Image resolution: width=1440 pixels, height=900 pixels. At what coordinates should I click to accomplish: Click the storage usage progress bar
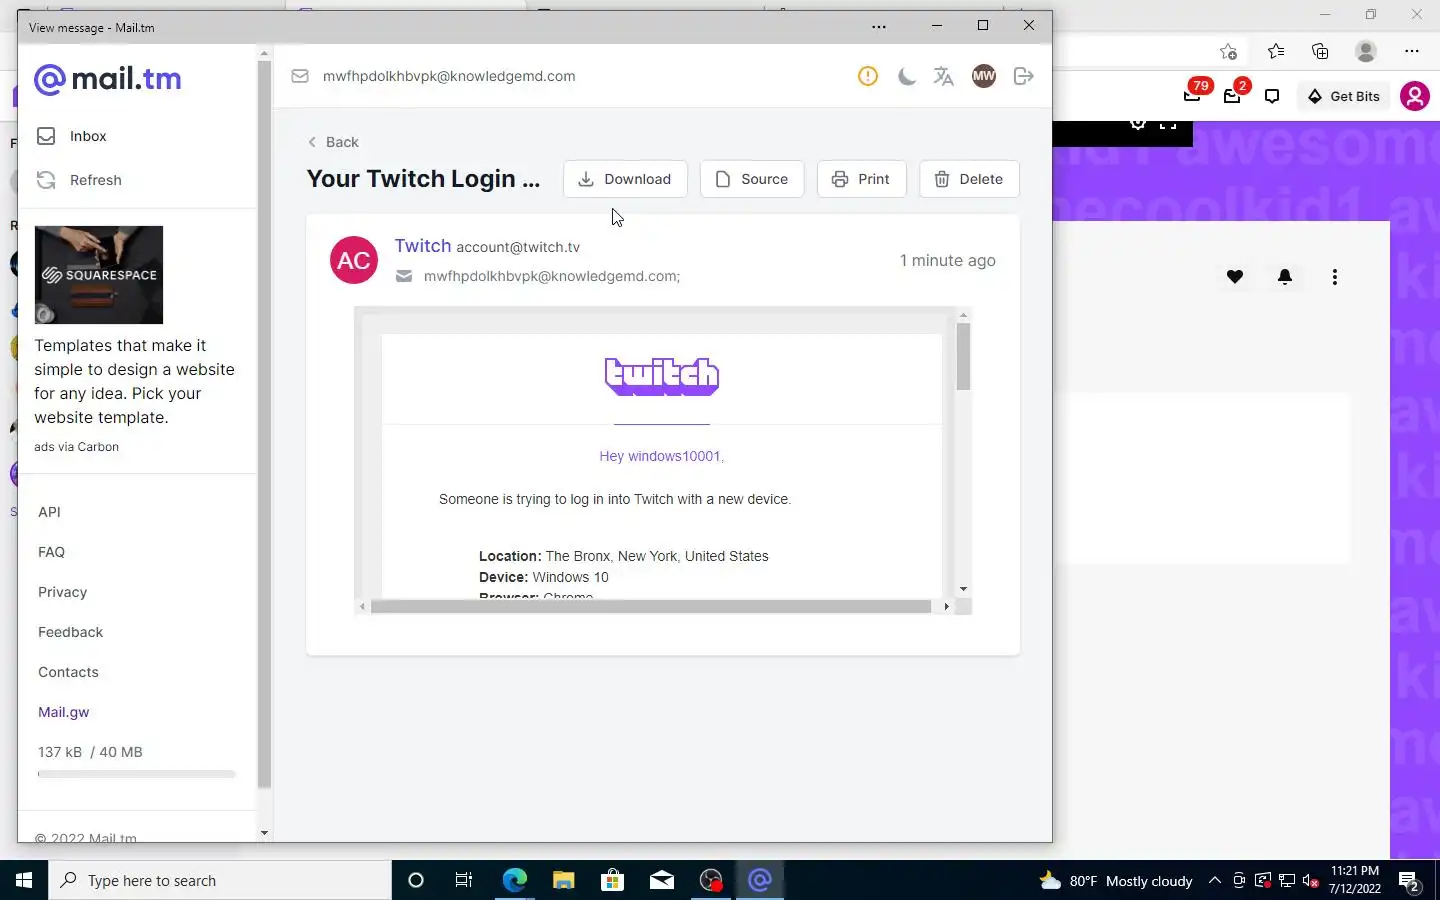click(x=137, y=774)
